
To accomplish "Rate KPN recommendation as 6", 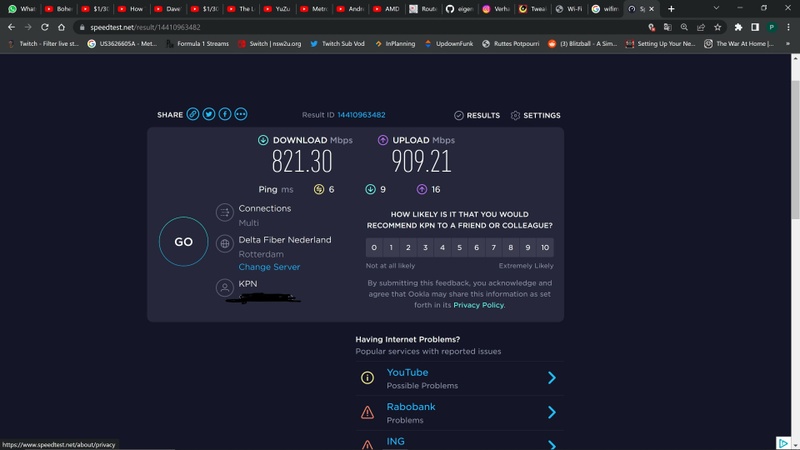I will coord(477,247).
